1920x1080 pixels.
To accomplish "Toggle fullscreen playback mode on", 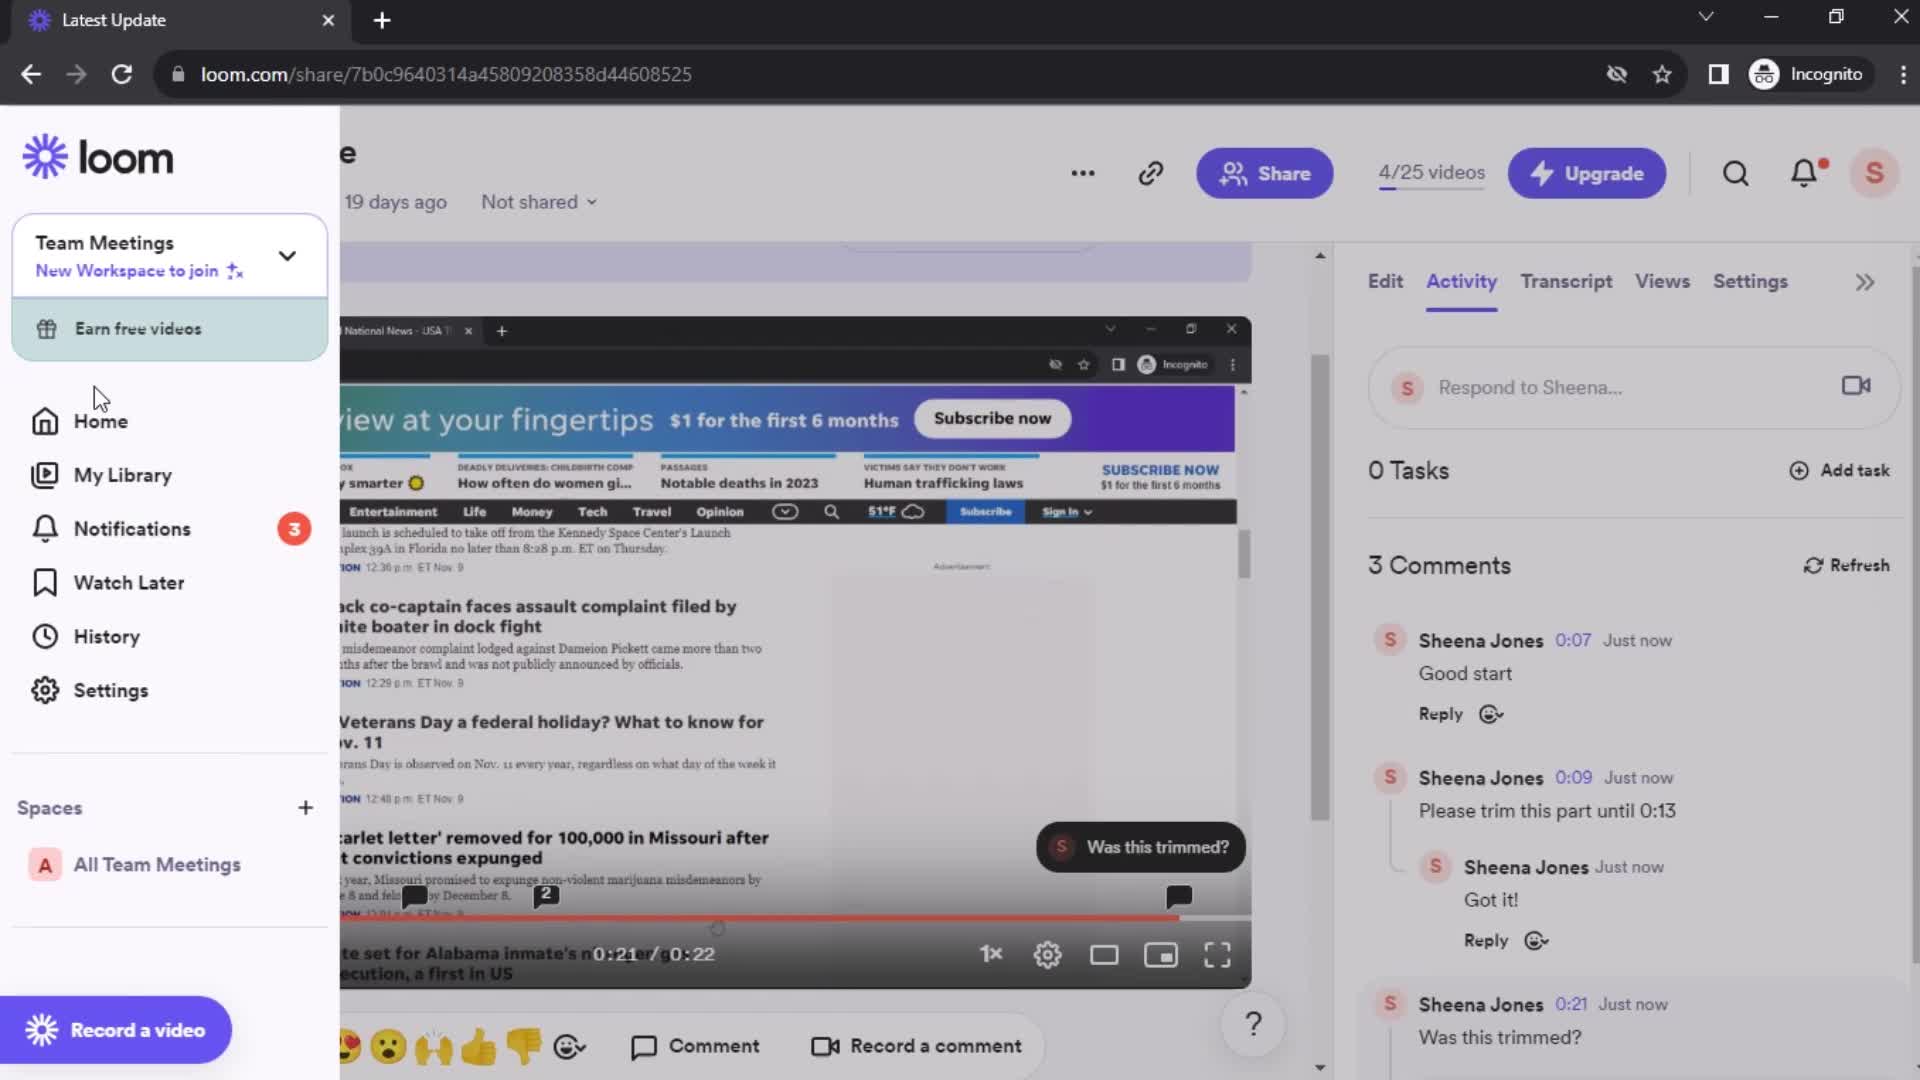I will pos(1216,955).
